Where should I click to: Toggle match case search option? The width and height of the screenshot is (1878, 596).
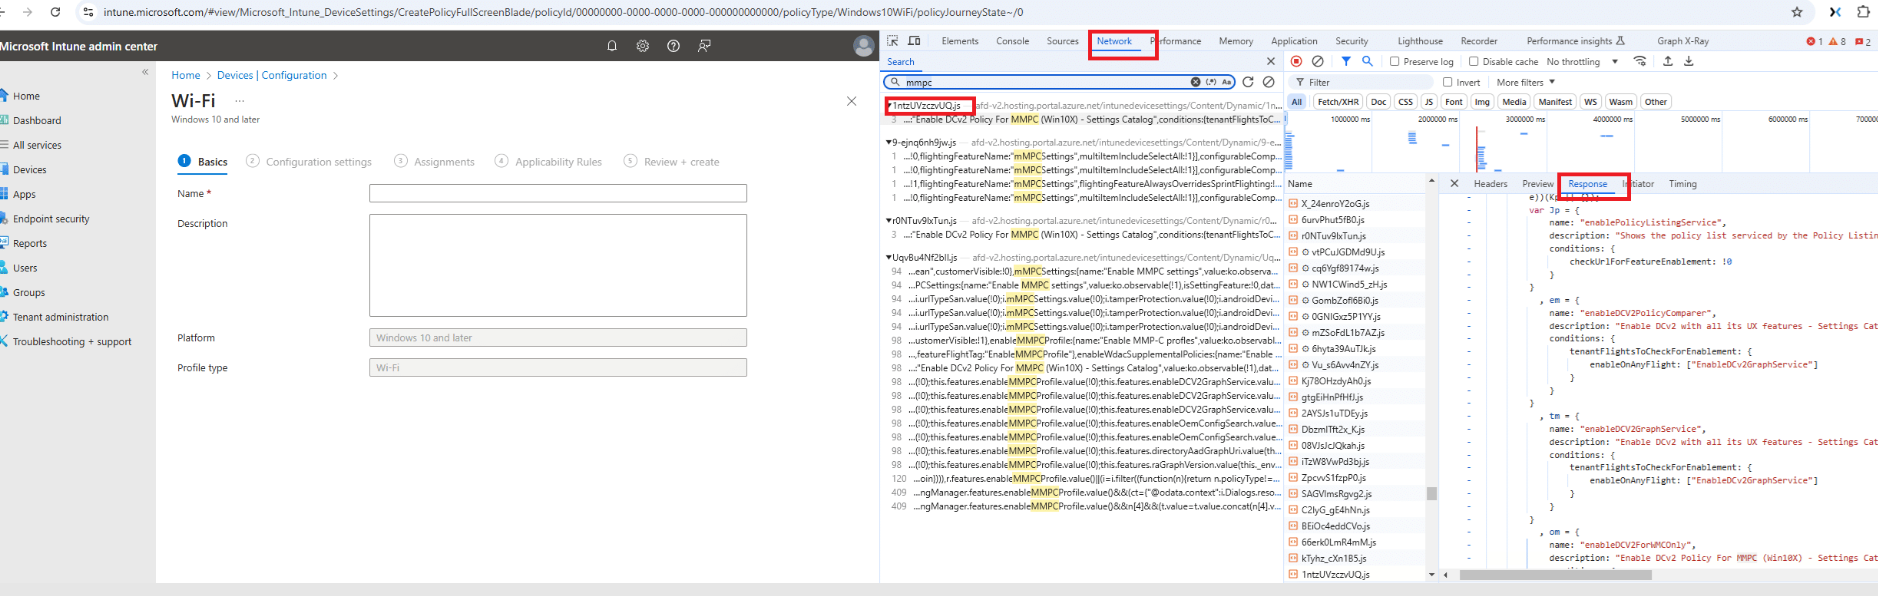pos(1226,82)
